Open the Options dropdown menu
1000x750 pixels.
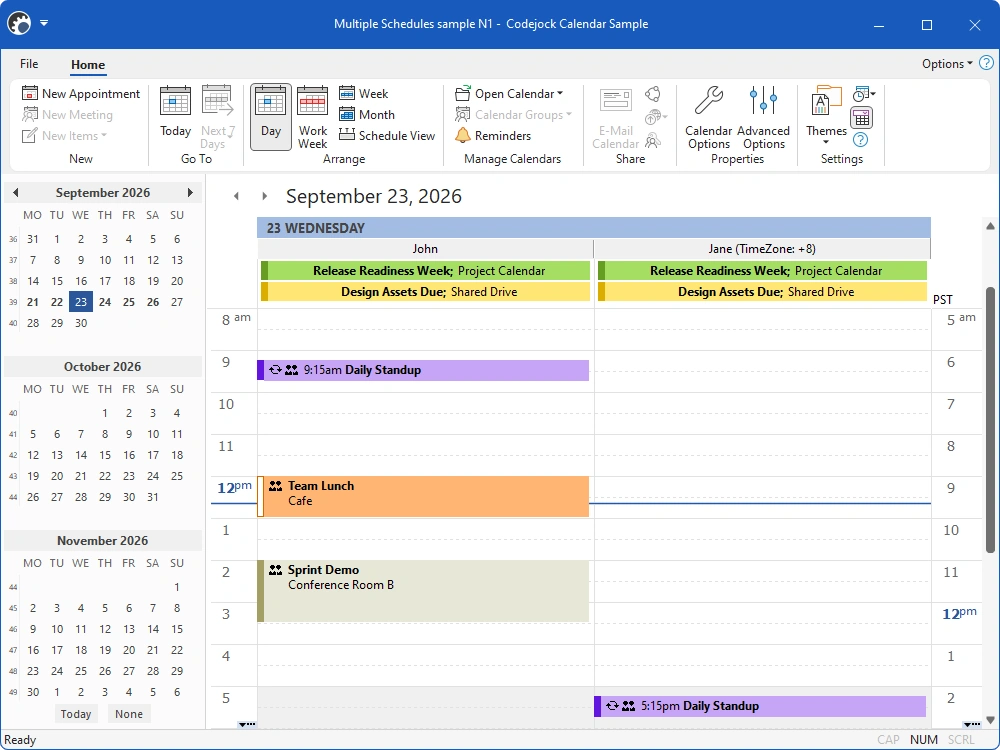(x=947, y=64)
